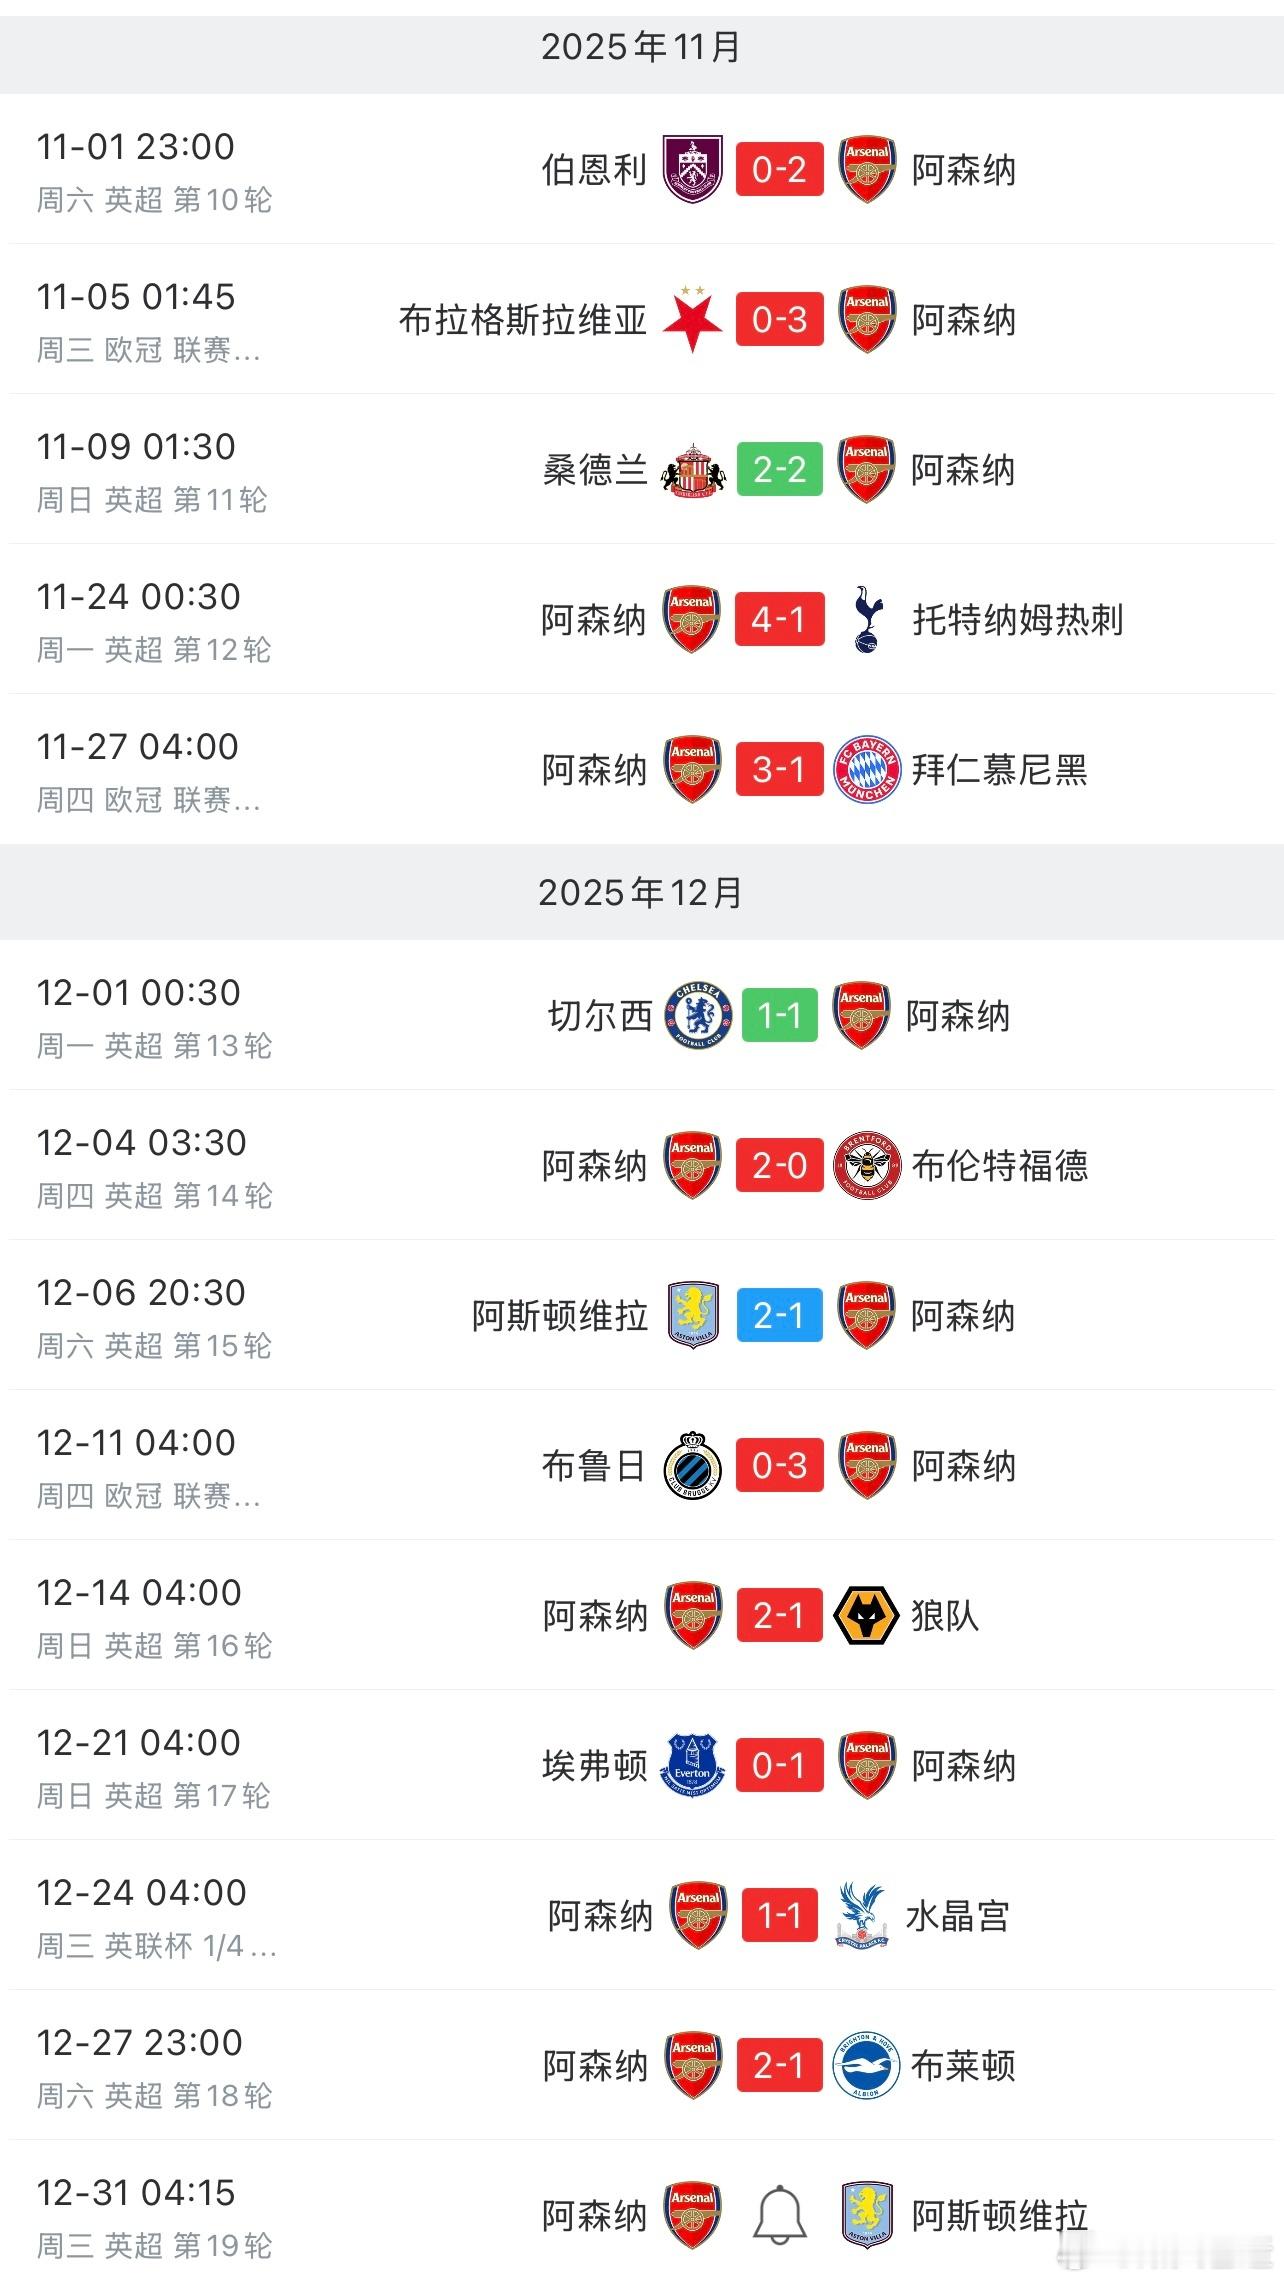Tap the Burnley club crest
The image size is (1284, 2283).
point(692,170)
